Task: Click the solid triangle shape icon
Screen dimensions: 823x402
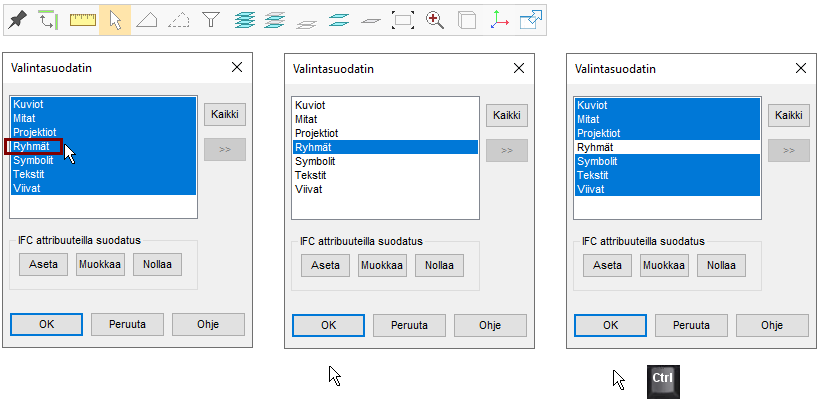Action: coord(147,19)
